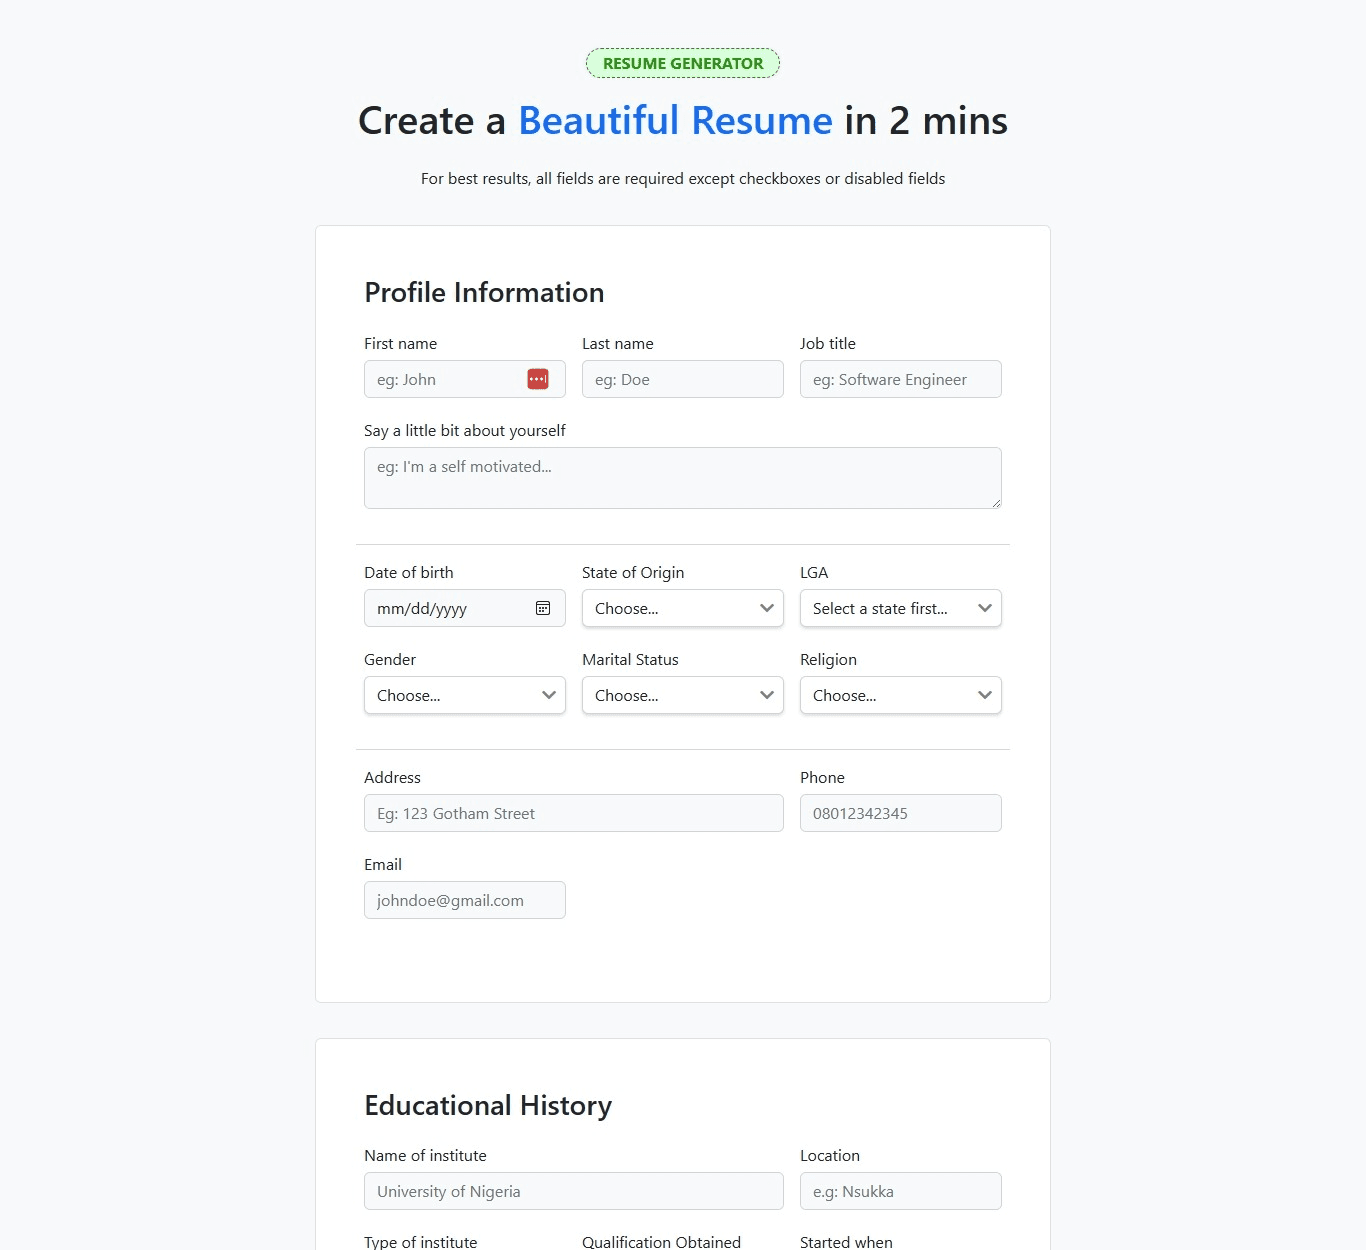Expand the State of Origin dropdown
Viewport: 1366px width, 1250px height.
coord(682,608)
